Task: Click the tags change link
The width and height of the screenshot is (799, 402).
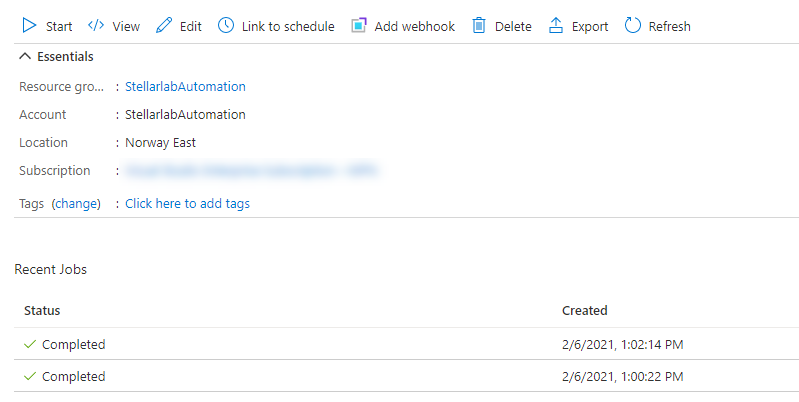Action: [x=76, y=204]
